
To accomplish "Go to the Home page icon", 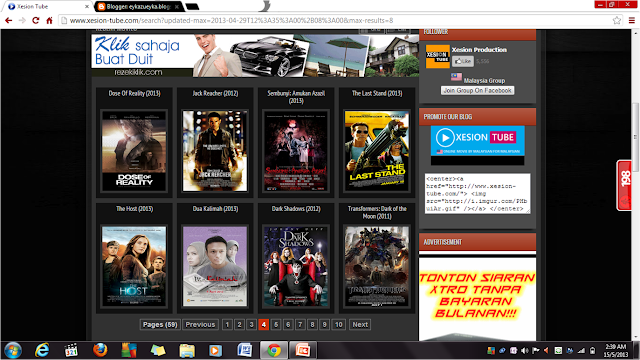I will [x=49, y=20].
